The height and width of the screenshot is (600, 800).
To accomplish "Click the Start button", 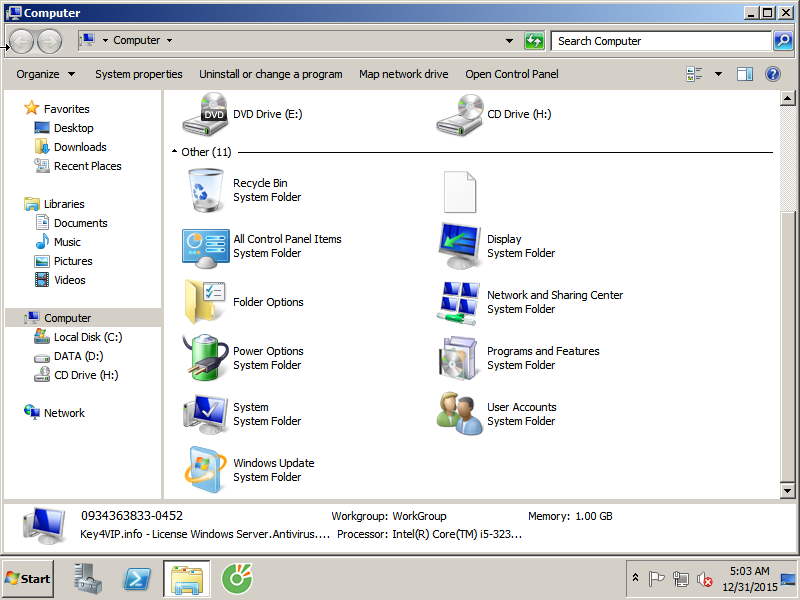I will click(x=28, y=579).
